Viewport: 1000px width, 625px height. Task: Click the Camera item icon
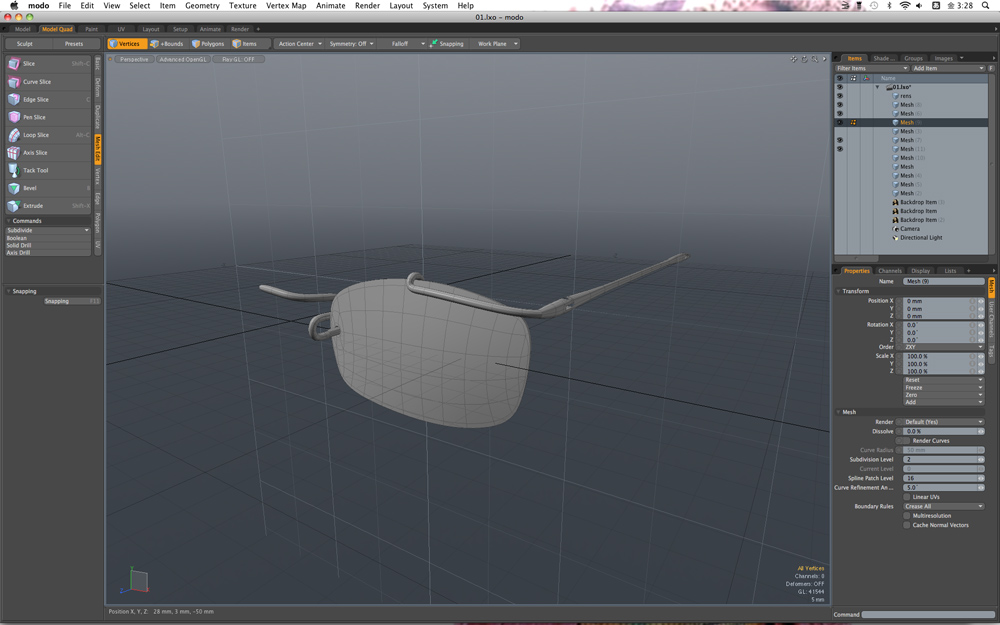tap(895, 228)
